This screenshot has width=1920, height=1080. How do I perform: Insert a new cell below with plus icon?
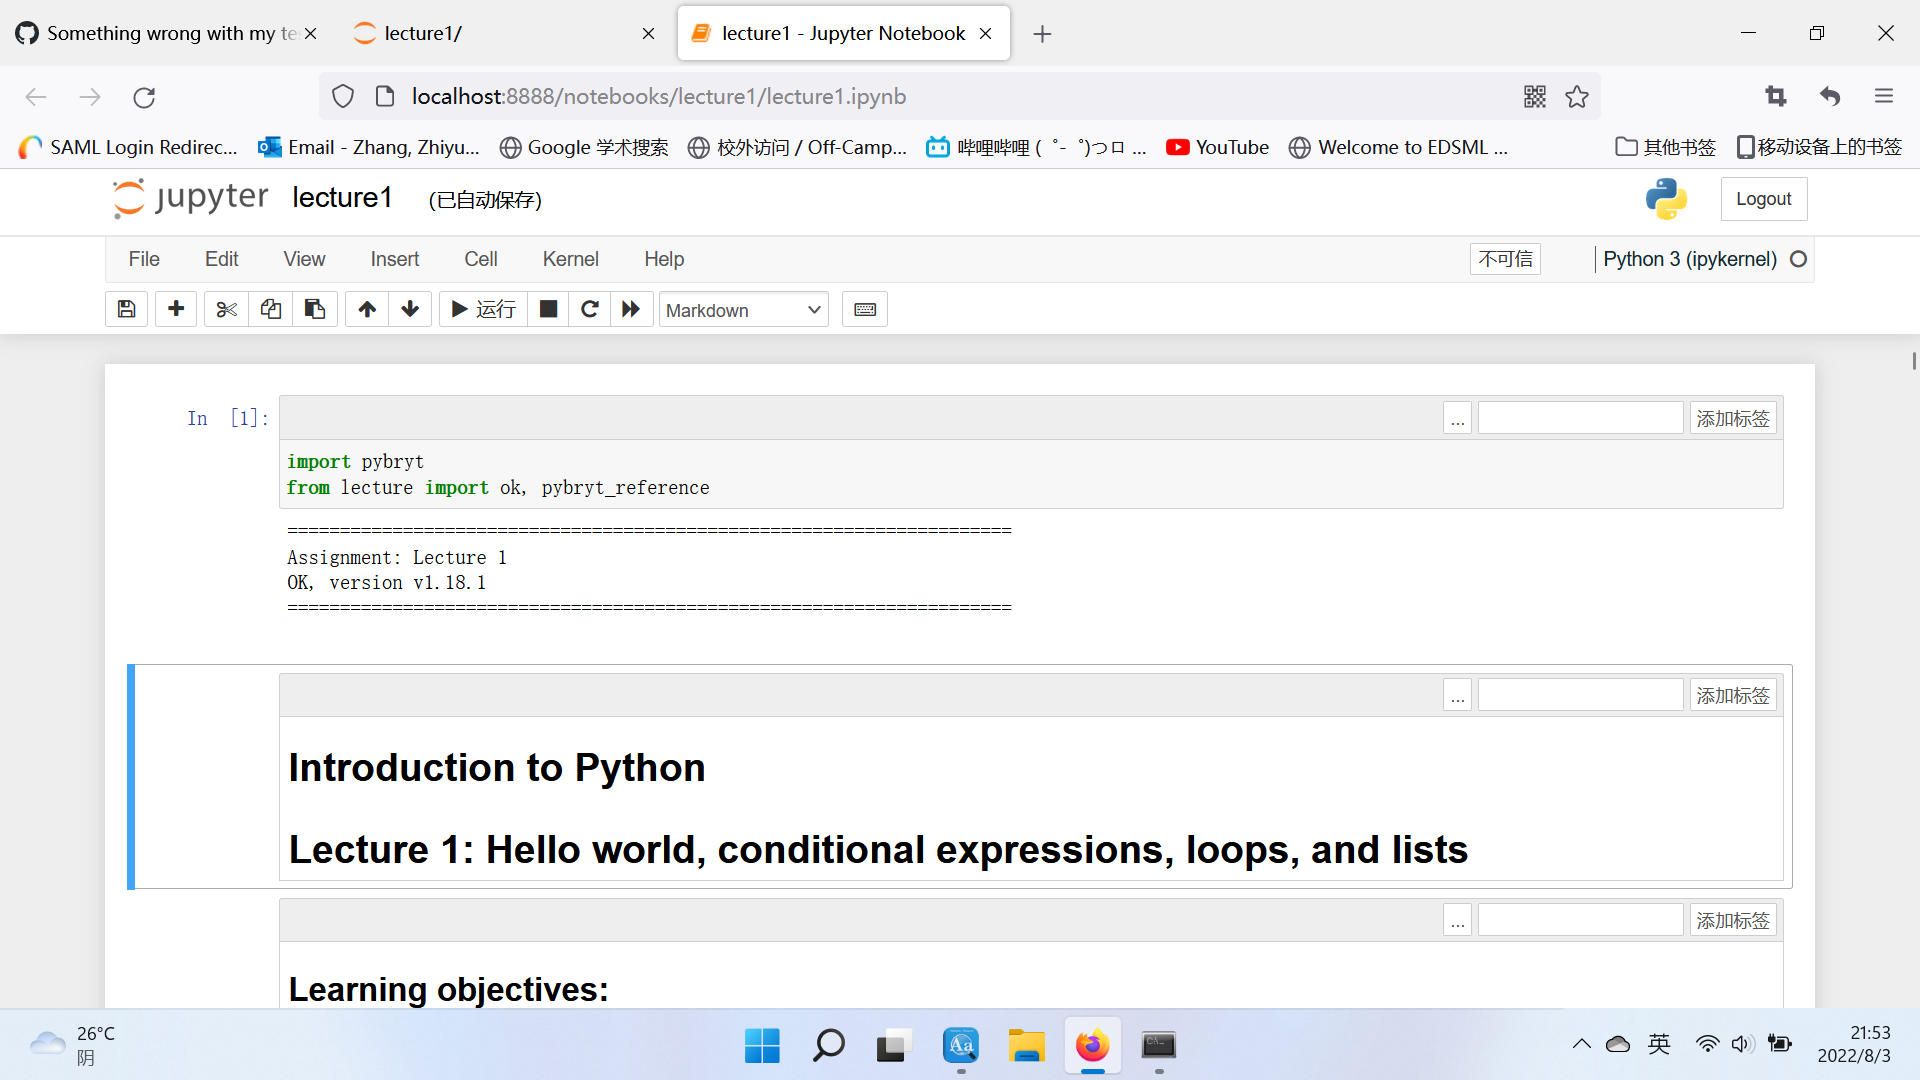coord(176,309)
